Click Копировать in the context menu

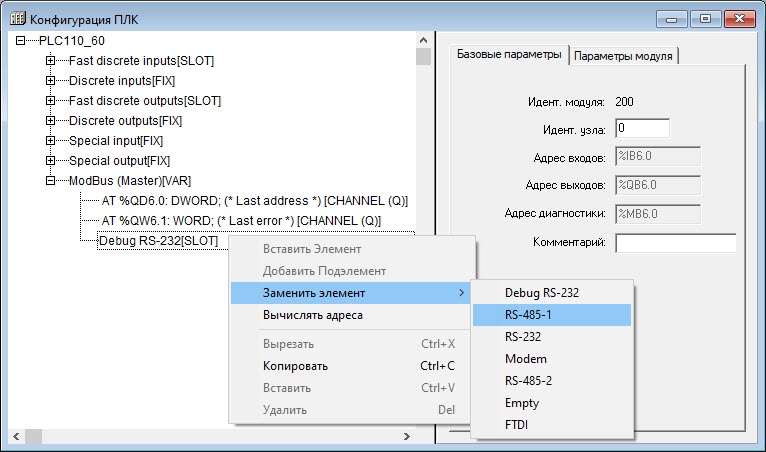295,366
